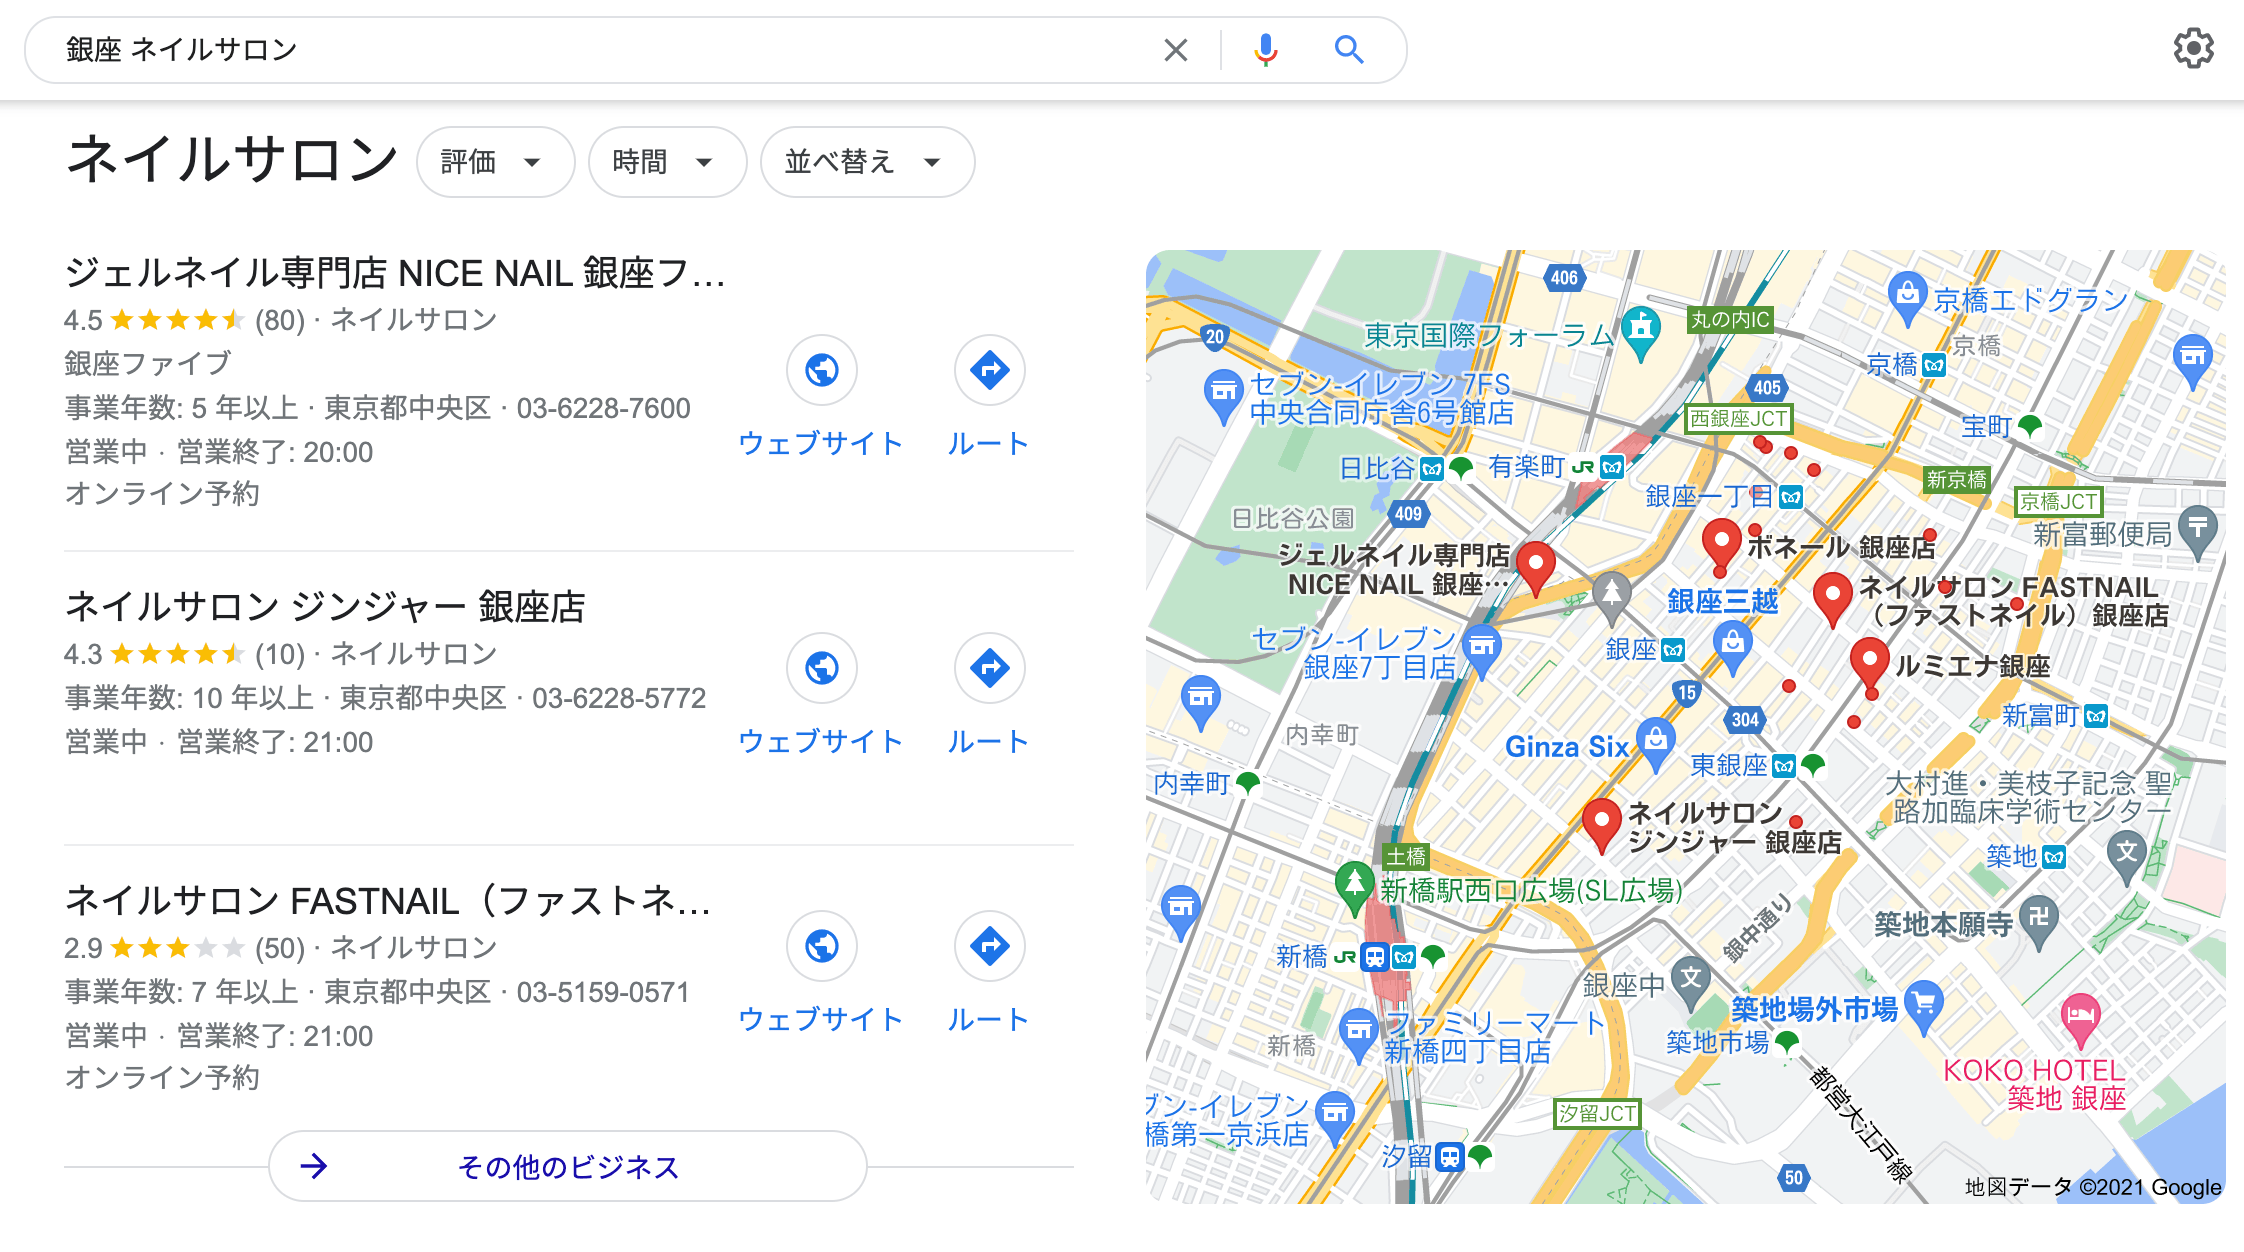Click the route arrow icon for ジンジャー 銀座店
The width and height of the screenshot is (2244, 1252).
pyautogui.click(x=989, y=668)
